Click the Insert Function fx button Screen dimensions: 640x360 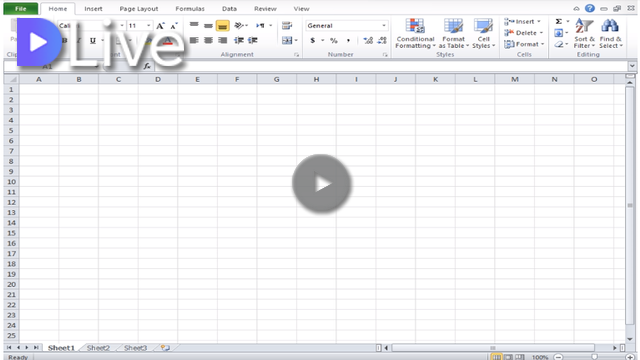point(147,66)
